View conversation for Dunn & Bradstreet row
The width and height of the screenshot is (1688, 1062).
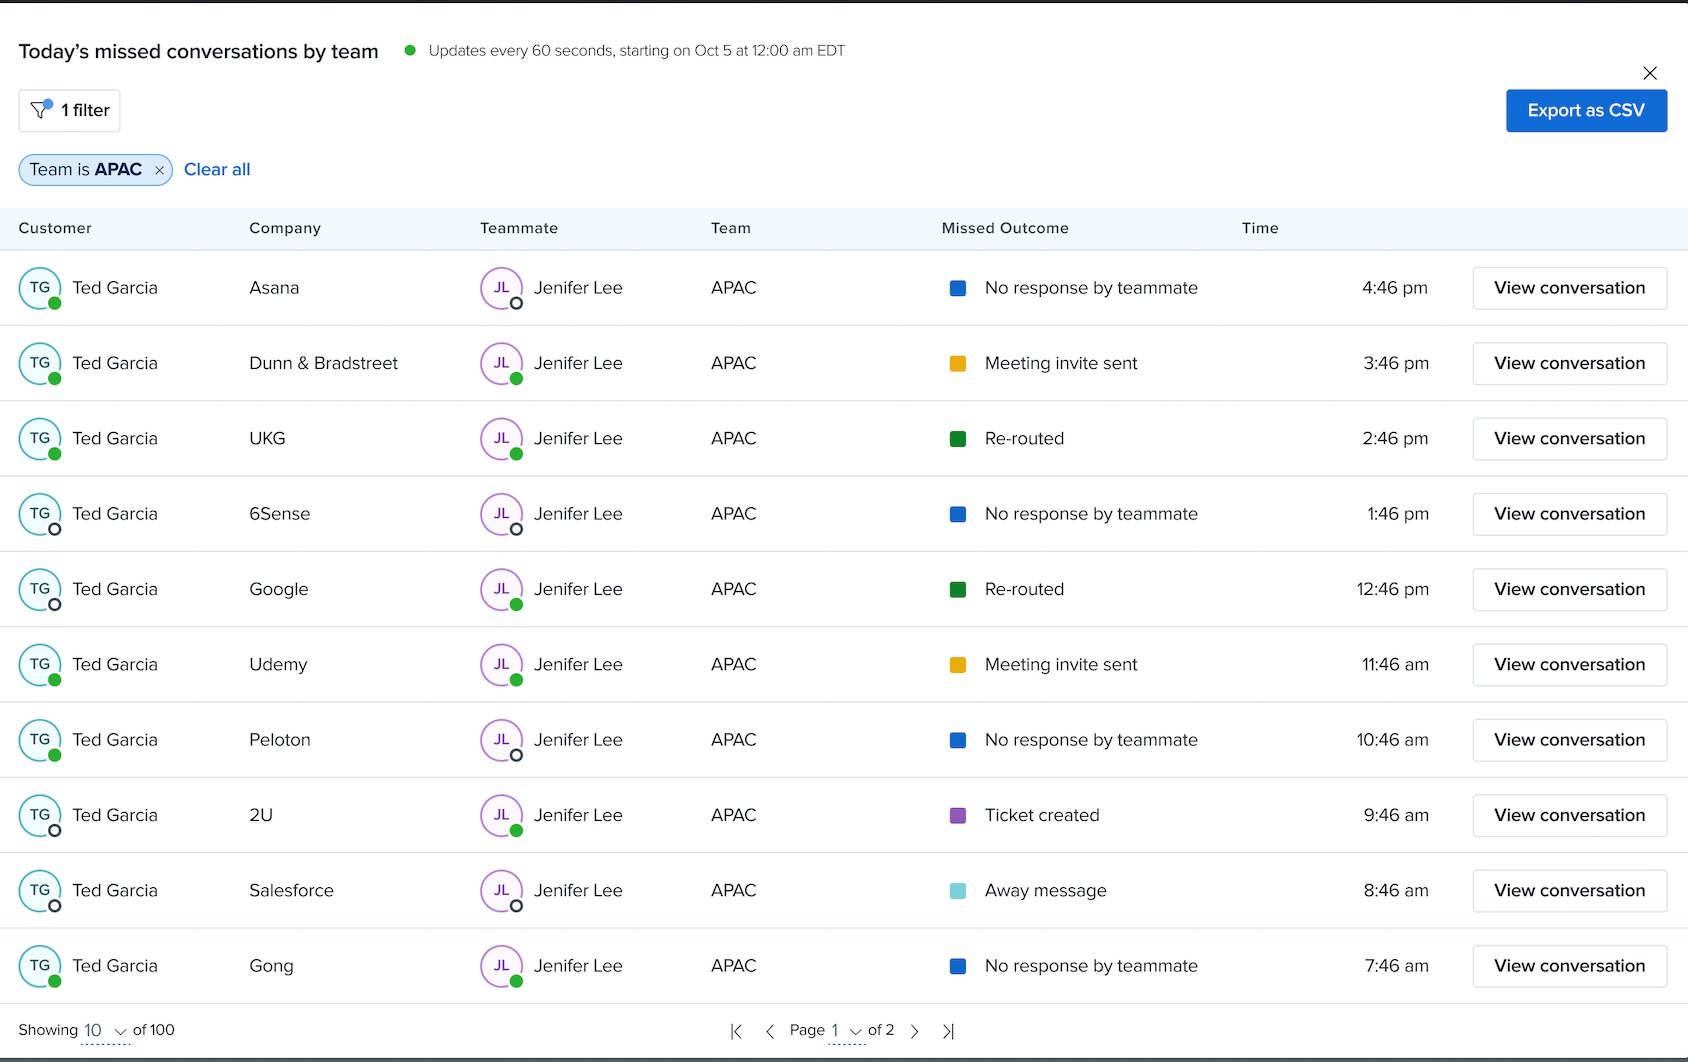pyautogui.click(x=1569, y=363)
